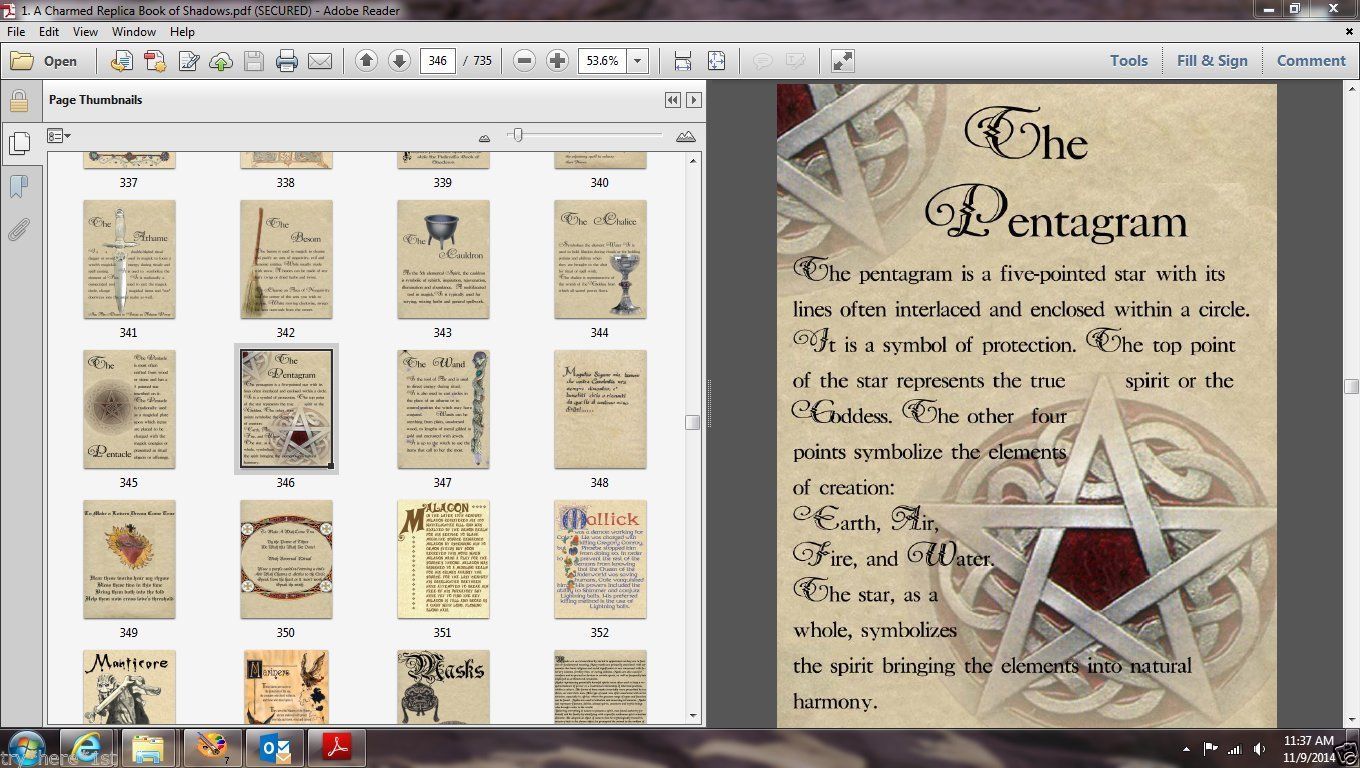
Task: Click the thumbnail size slider handle
Action: pos(517,135)
